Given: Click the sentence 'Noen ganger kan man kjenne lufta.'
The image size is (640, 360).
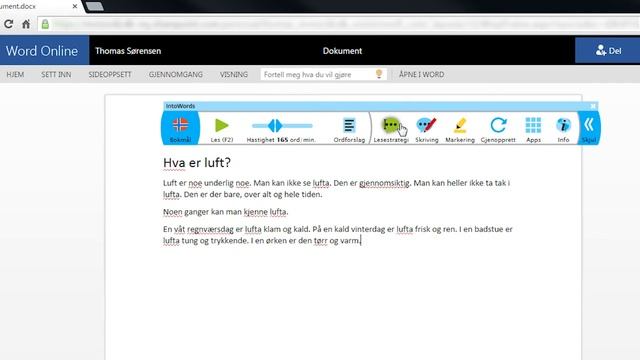Looking at the screenshot, I should click(x=226, y=212).
